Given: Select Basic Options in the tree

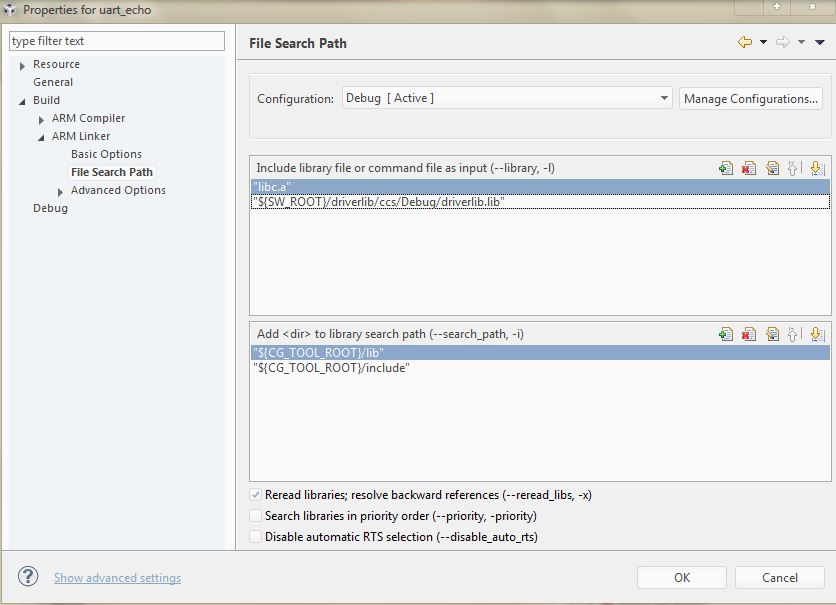Looking at the screenshot, I should pos(106,154).
